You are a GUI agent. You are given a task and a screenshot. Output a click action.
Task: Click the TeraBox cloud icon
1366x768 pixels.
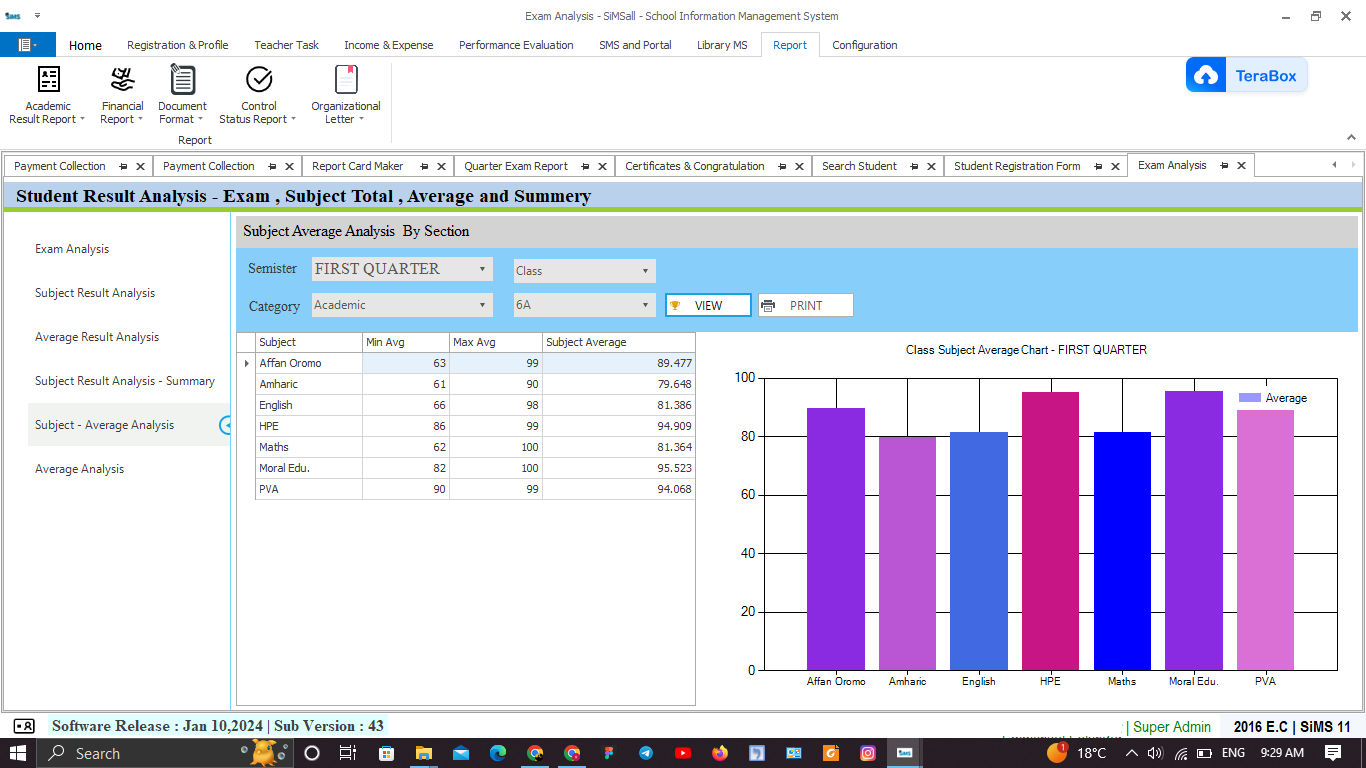click(1206, 76)
